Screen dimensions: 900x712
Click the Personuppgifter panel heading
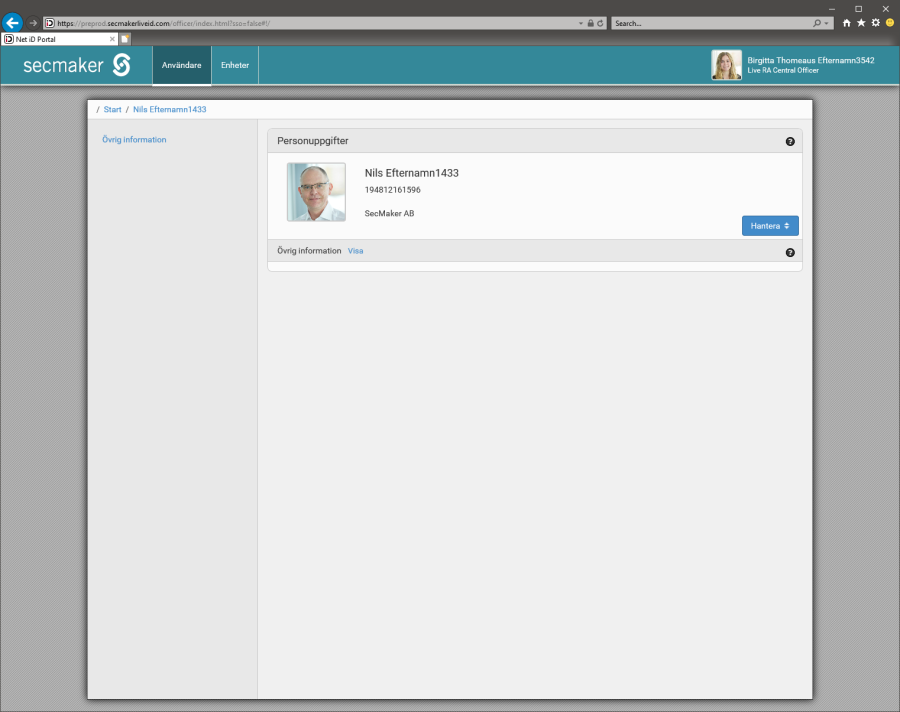click(x=313, y=141)
